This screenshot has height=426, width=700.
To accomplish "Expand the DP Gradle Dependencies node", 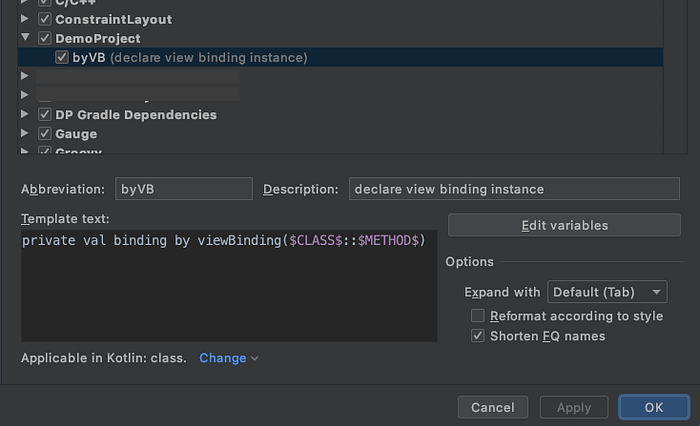I will 25,115.
